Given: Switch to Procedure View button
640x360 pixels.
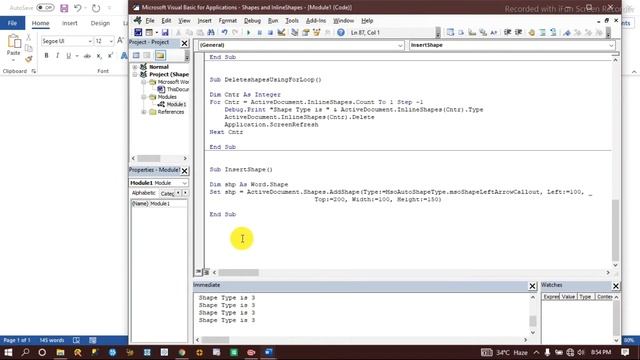Looking at the screenshot, I should pos(198,272).
